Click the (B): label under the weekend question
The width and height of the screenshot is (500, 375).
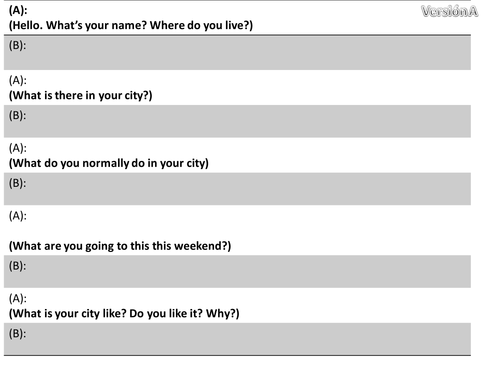click(x=17, y=266)
